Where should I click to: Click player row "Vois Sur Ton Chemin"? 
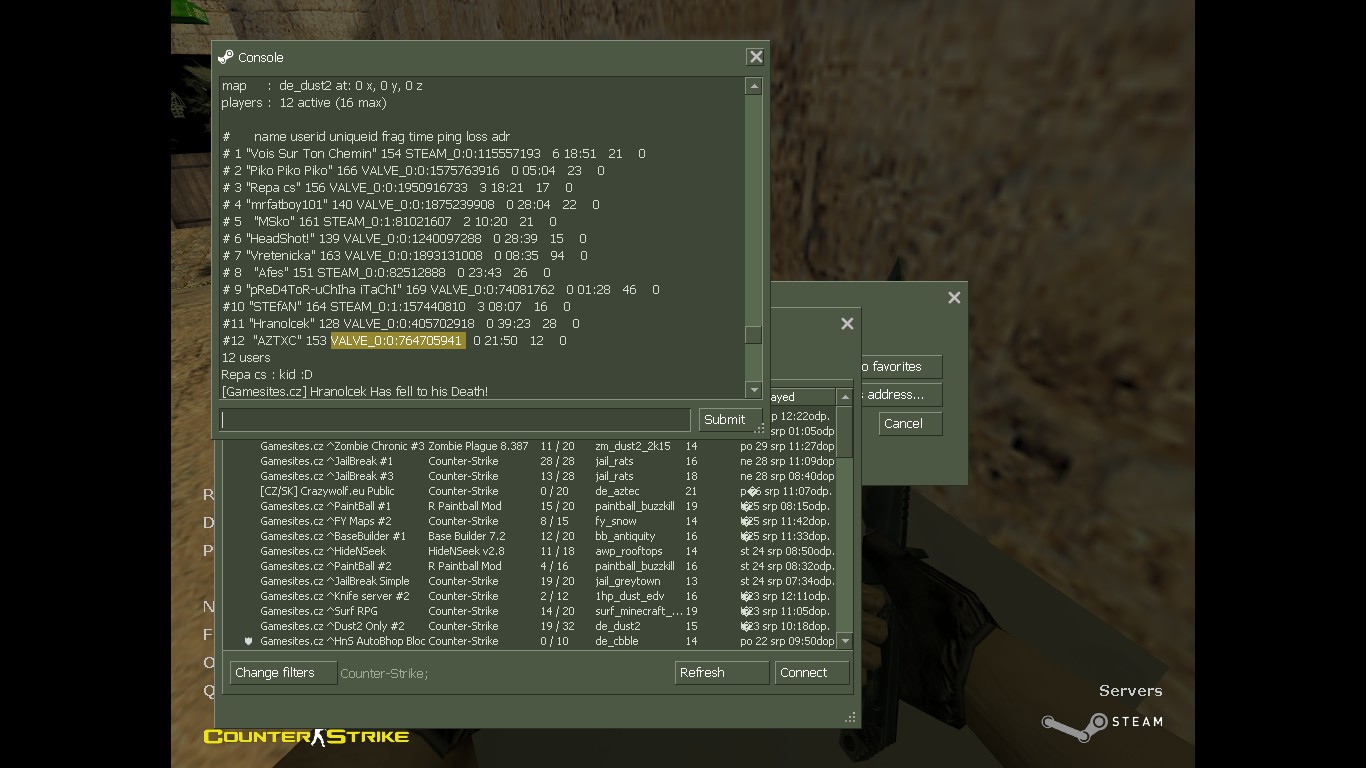click(434, 153)
